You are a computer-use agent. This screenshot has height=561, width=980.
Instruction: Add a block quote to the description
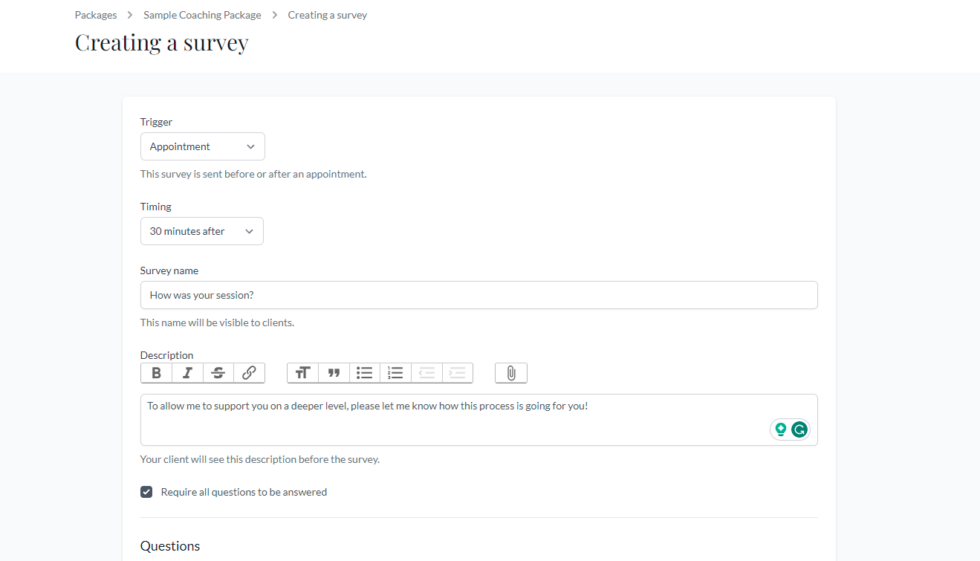(334, 373)
